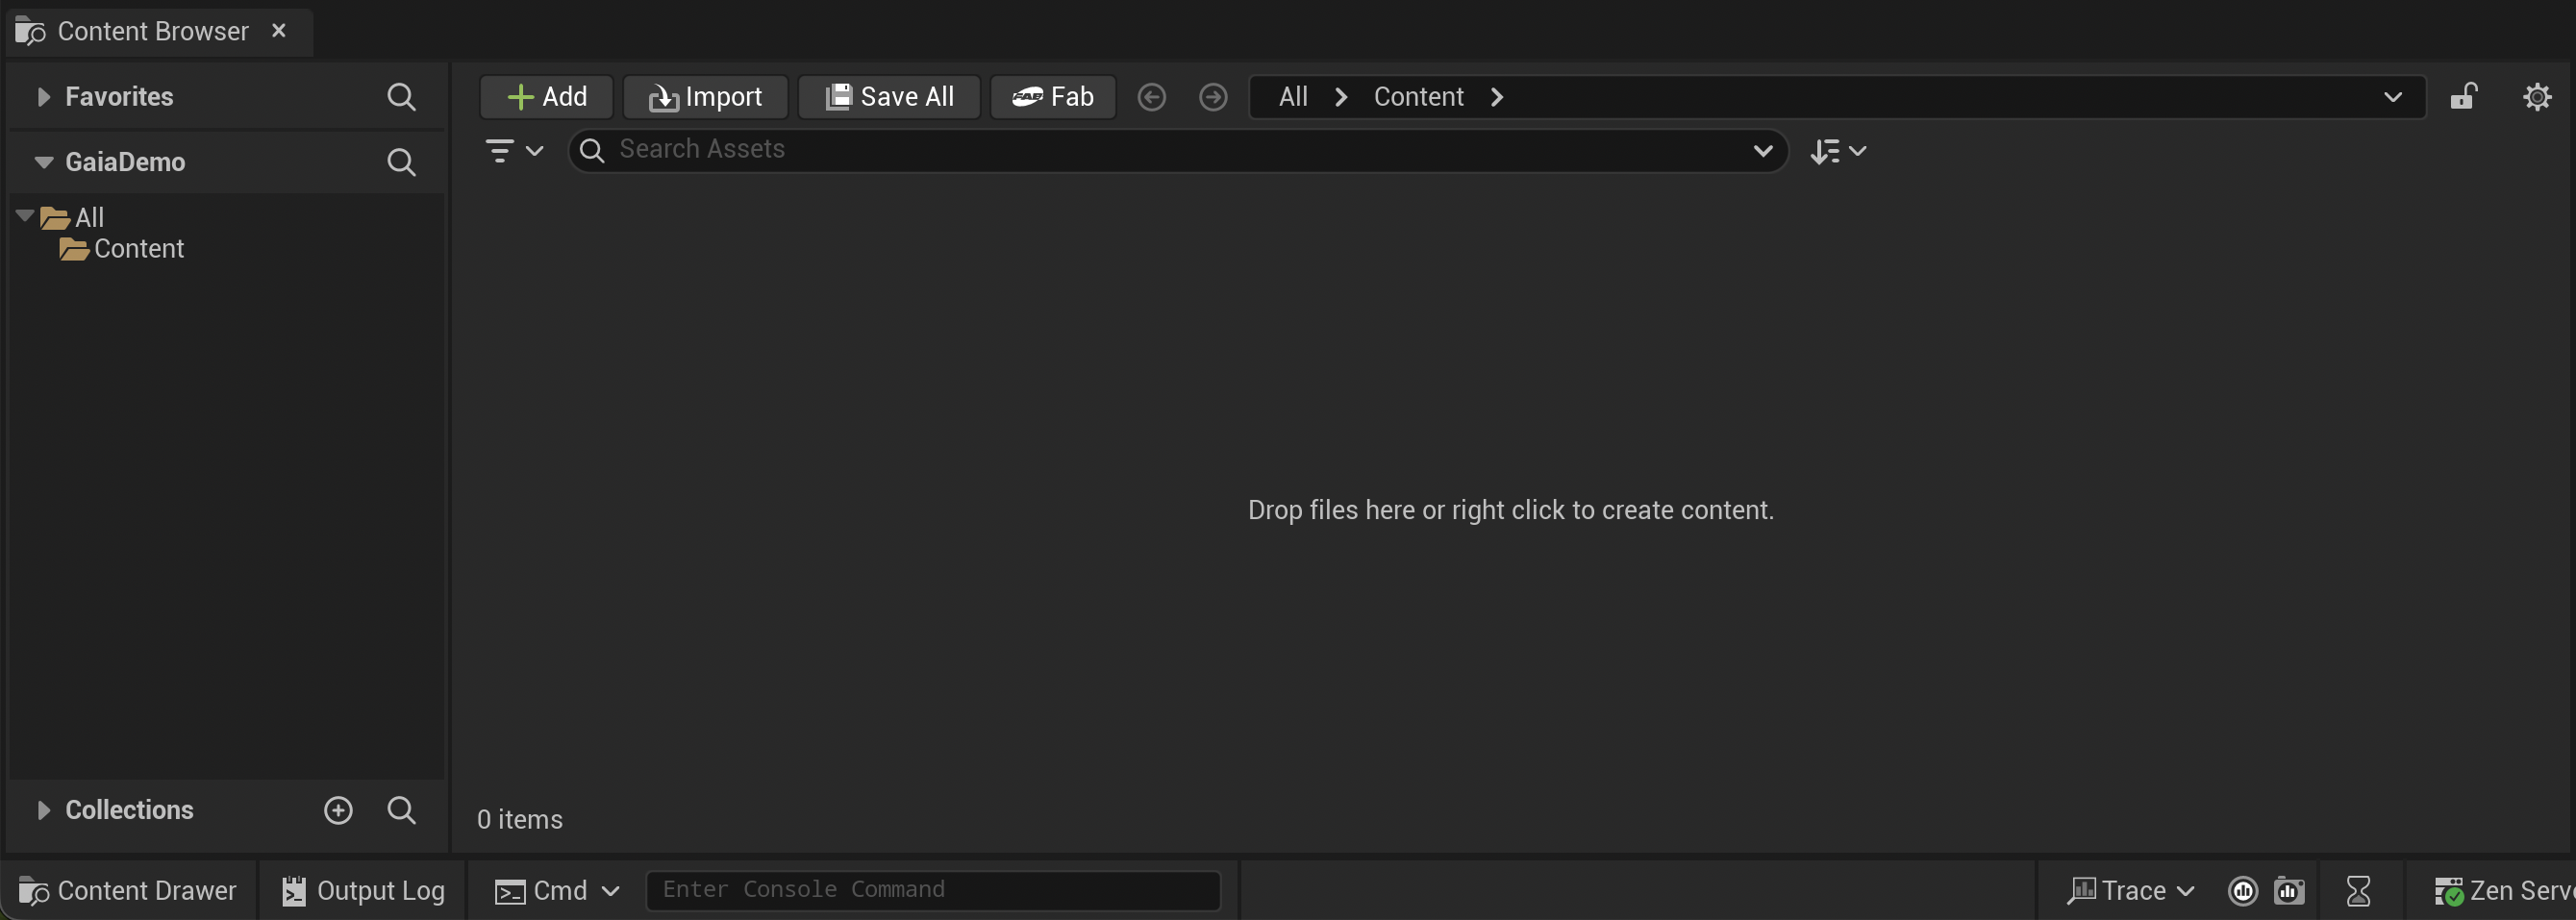Search within Collections
Screen dimensions: 2576x920
(x=401, y=810)
